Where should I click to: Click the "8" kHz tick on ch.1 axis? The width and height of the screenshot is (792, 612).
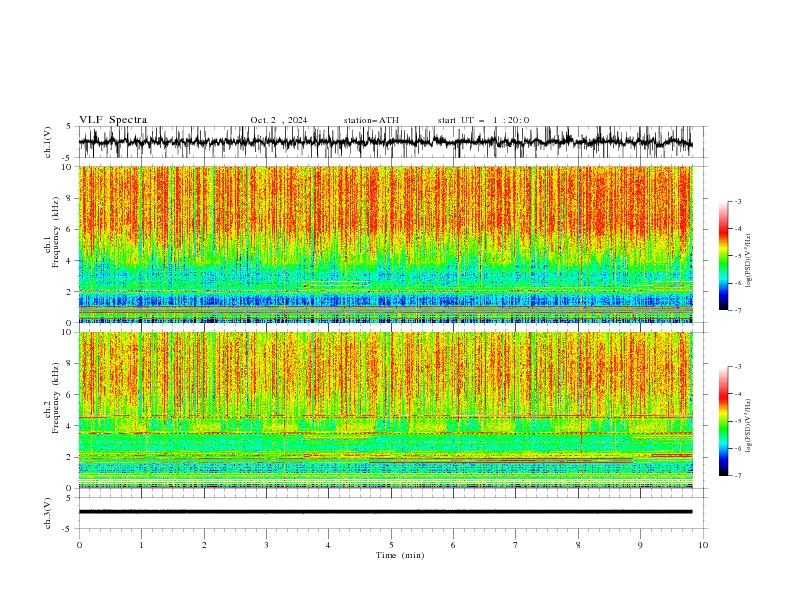[71, 198]
